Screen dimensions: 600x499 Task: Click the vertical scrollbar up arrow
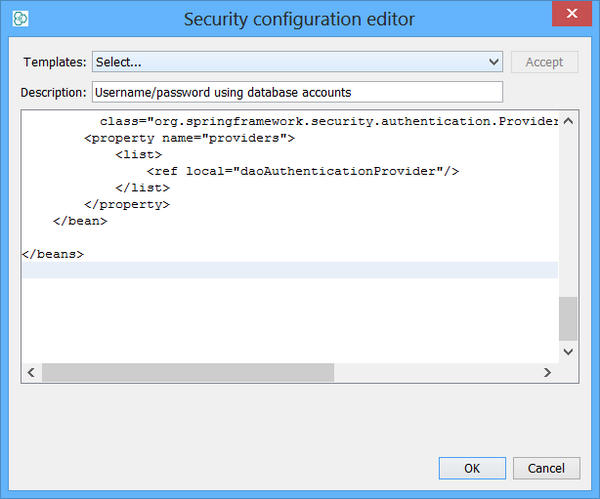[x=568, y=122]
